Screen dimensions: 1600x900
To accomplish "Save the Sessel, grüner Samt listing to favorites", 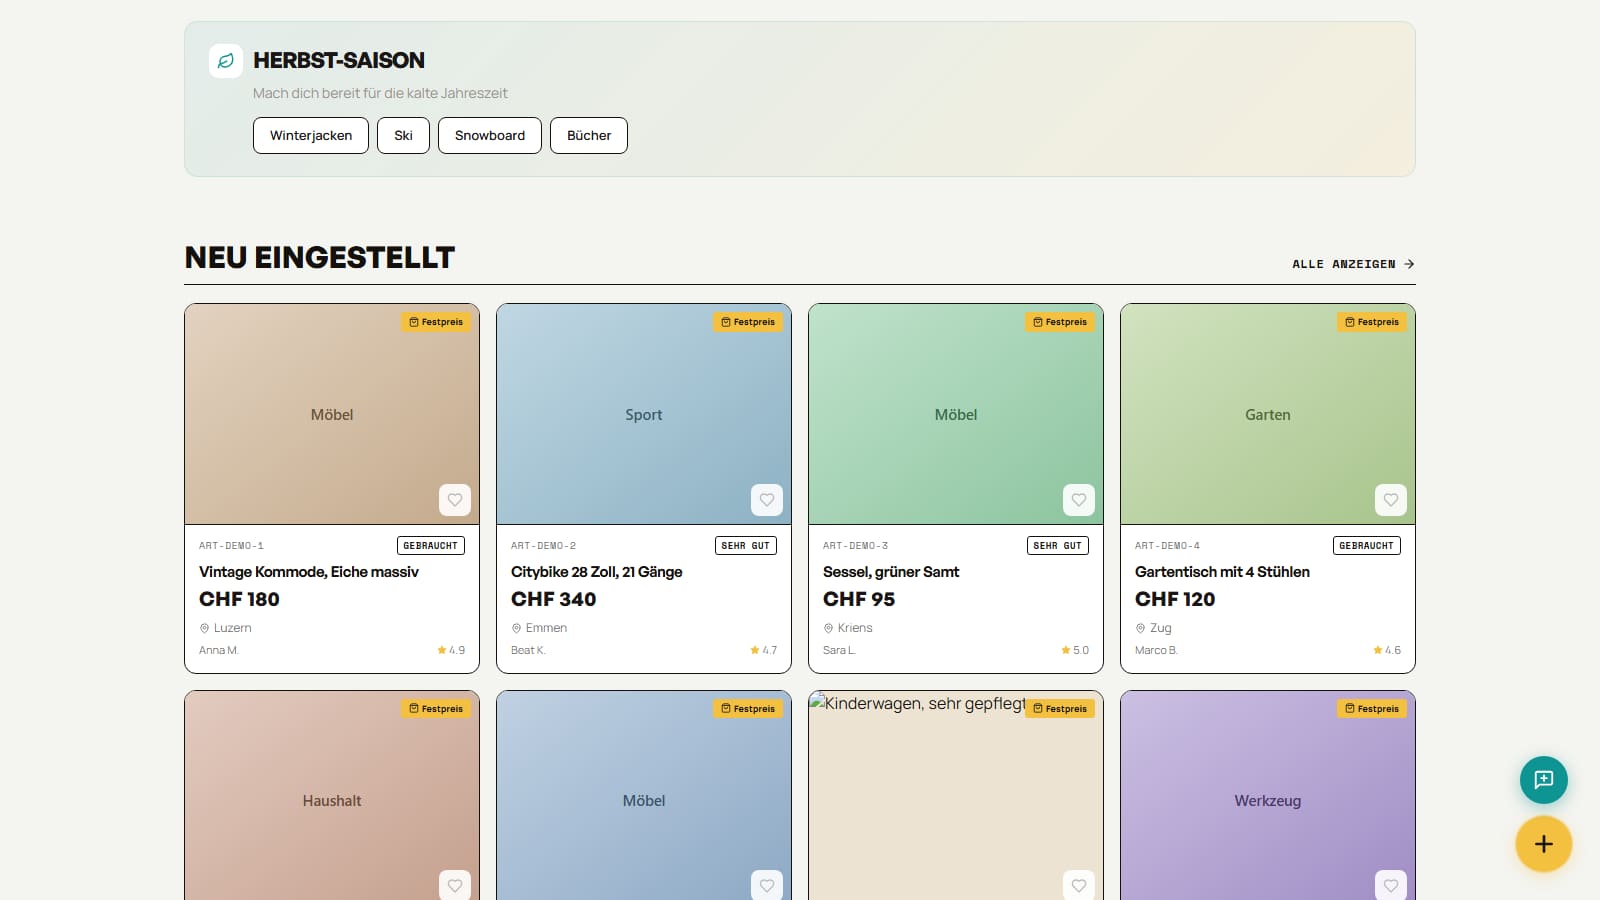I will (1079, 500).
